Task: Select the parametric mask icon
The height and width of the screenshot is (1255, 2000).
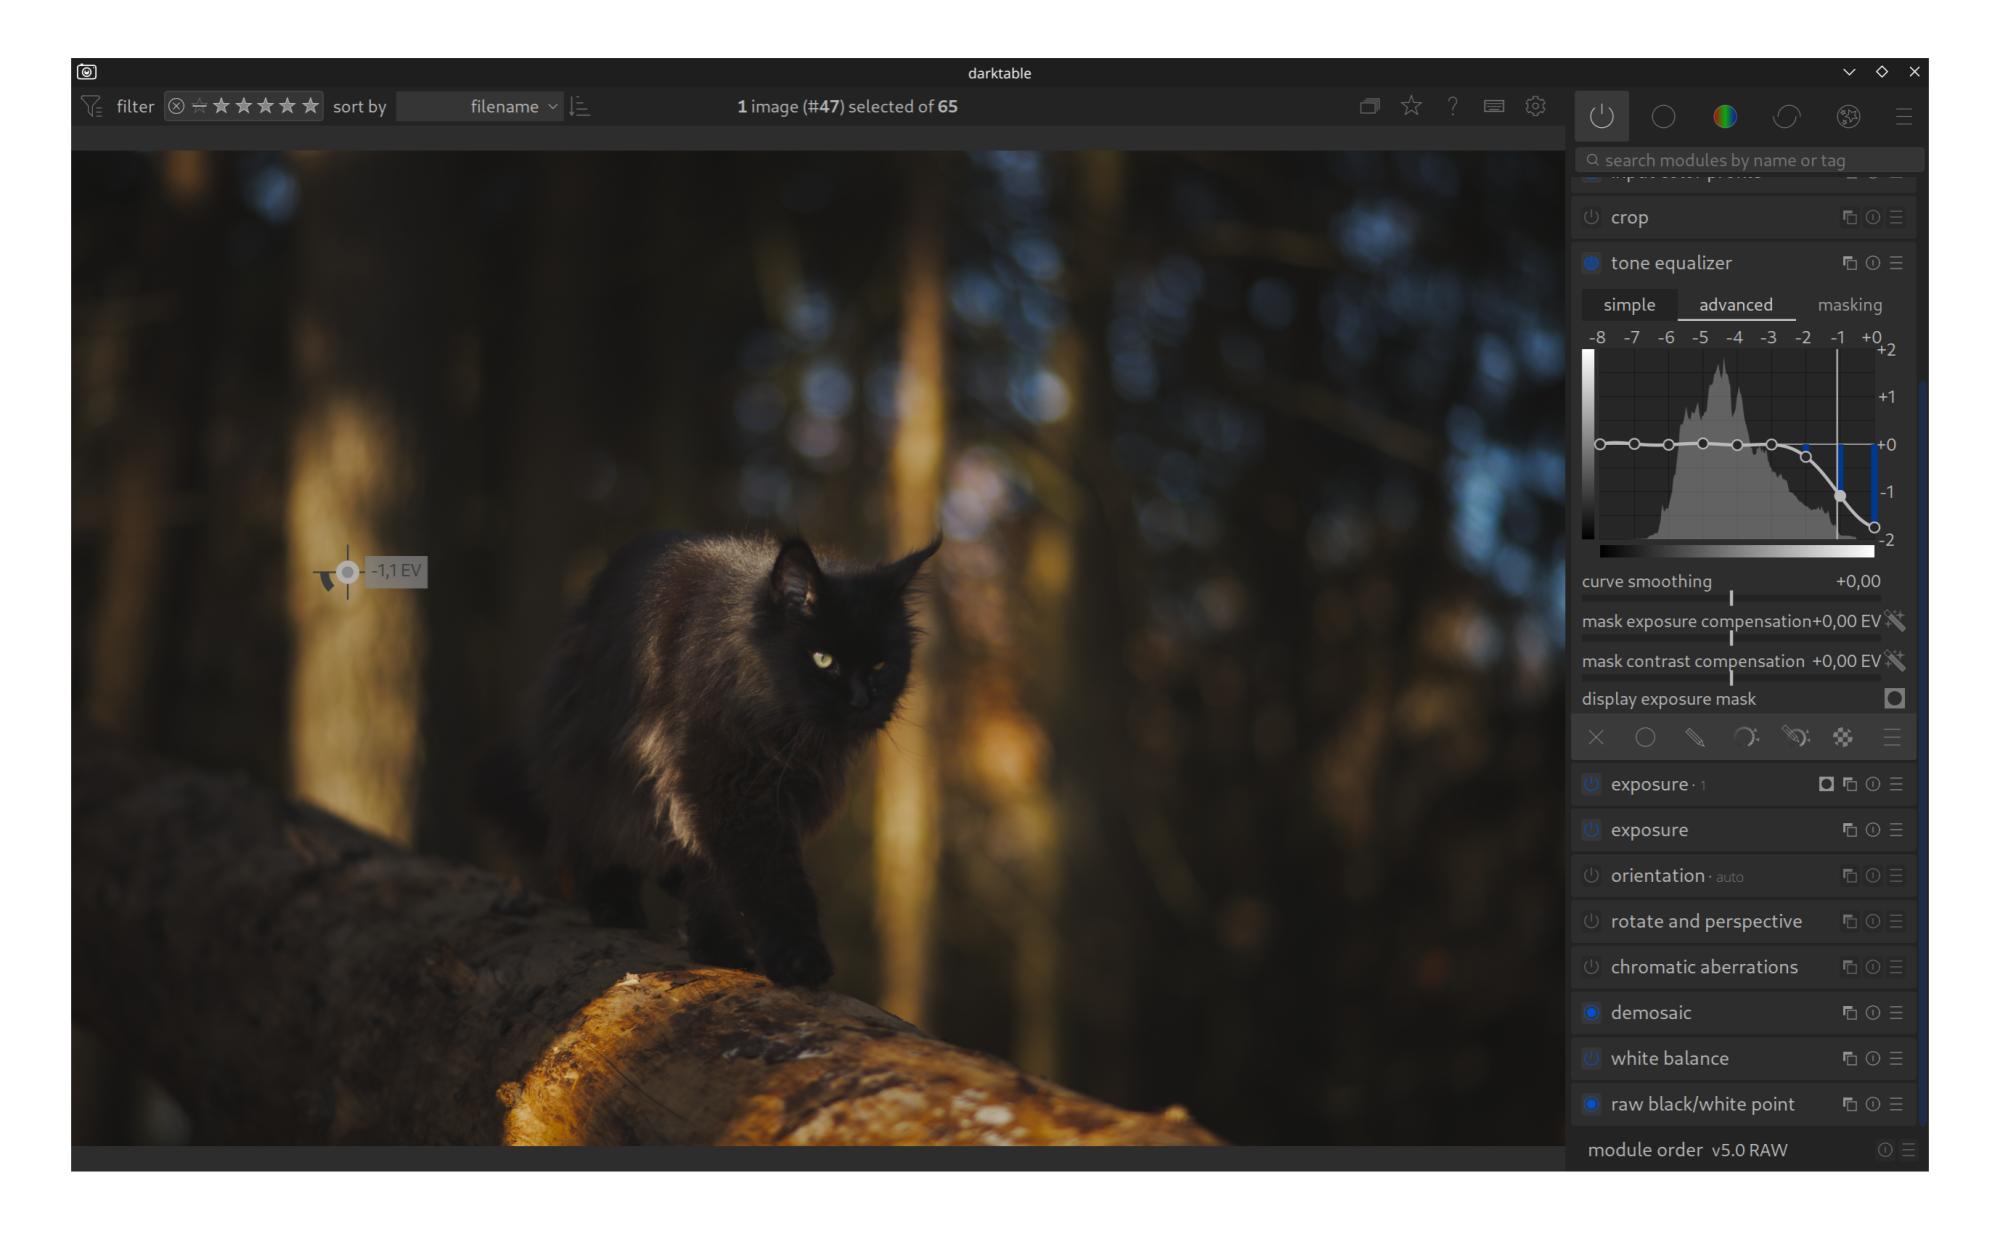Action: 1744,738
